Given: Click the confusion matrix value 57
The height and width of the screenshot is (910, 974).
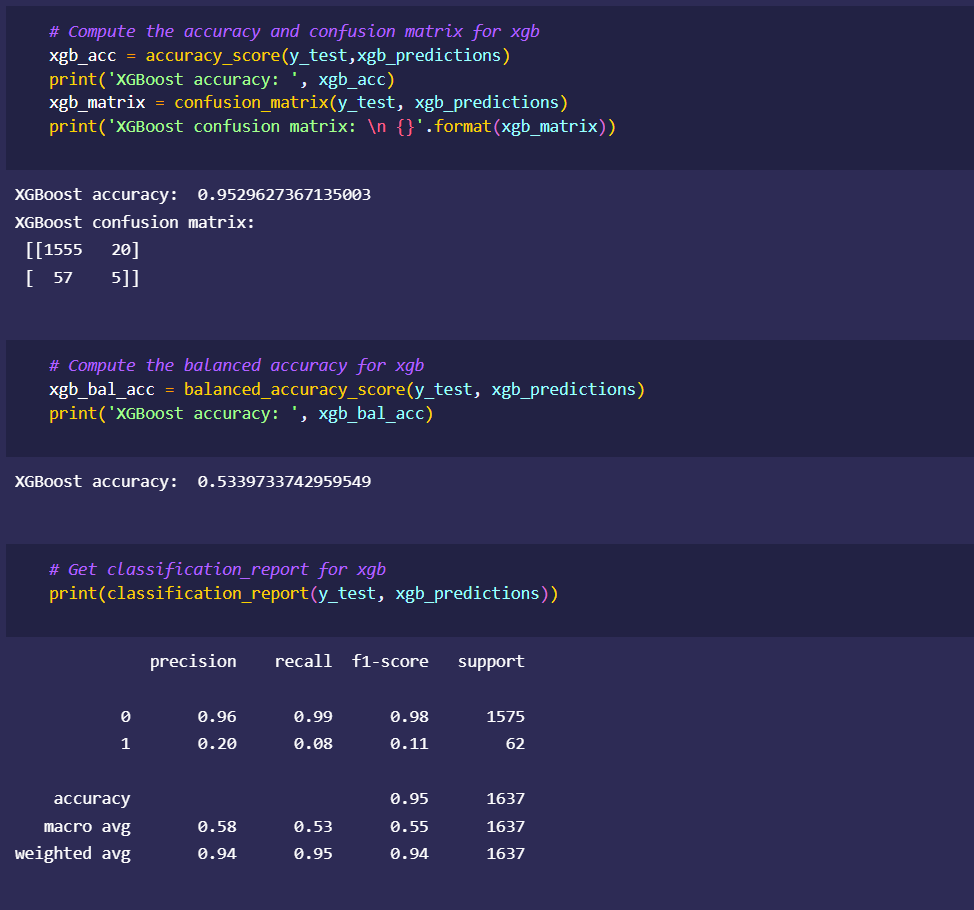Looking at the screenshot, I should (63, 278).
